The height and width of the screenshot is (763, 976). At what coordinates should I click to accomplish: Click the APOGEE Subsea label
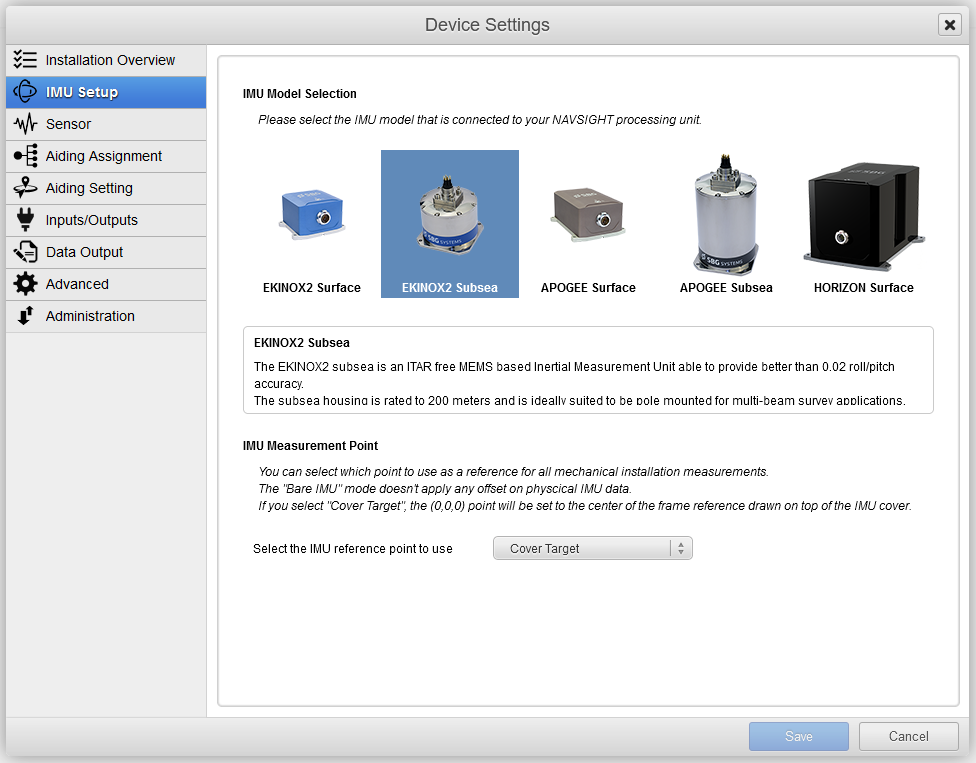pyautogui.click(x=726, y=288)
